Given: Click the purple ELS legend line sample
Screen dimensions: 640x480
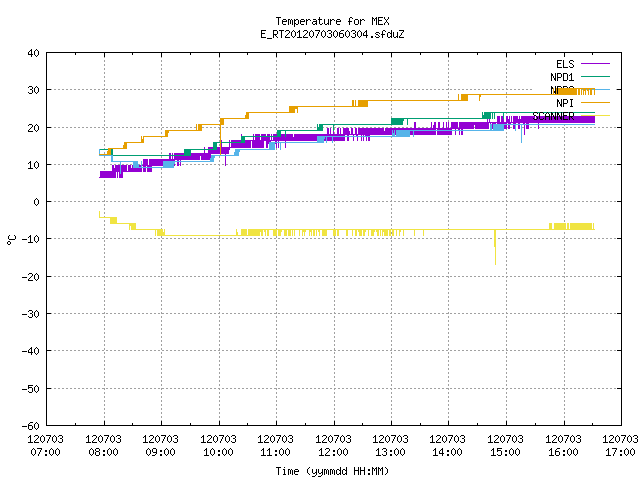Looking at the screenshot, I should 595,64.
